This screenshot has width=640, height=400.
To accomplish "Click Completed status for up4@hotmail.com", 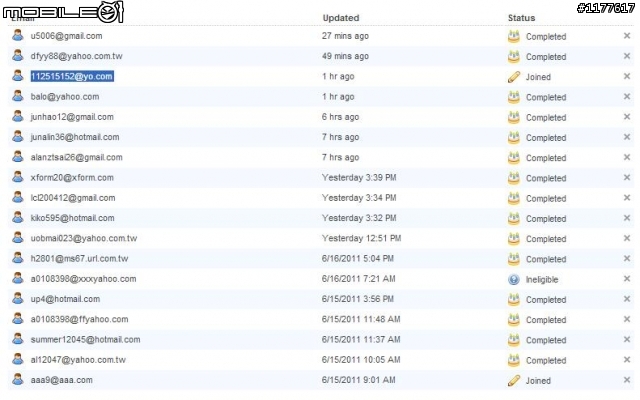I will click(546, 300).
